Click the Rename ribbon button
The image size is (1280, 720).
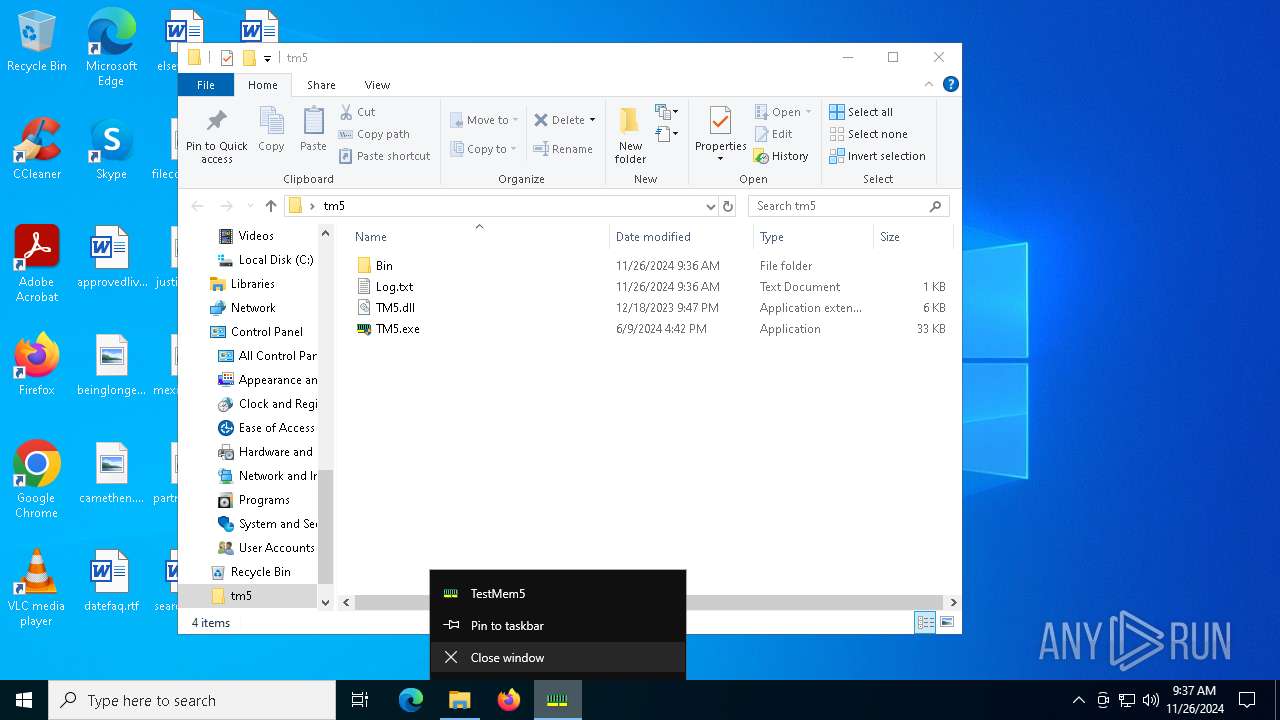click(x=563, y=149)
